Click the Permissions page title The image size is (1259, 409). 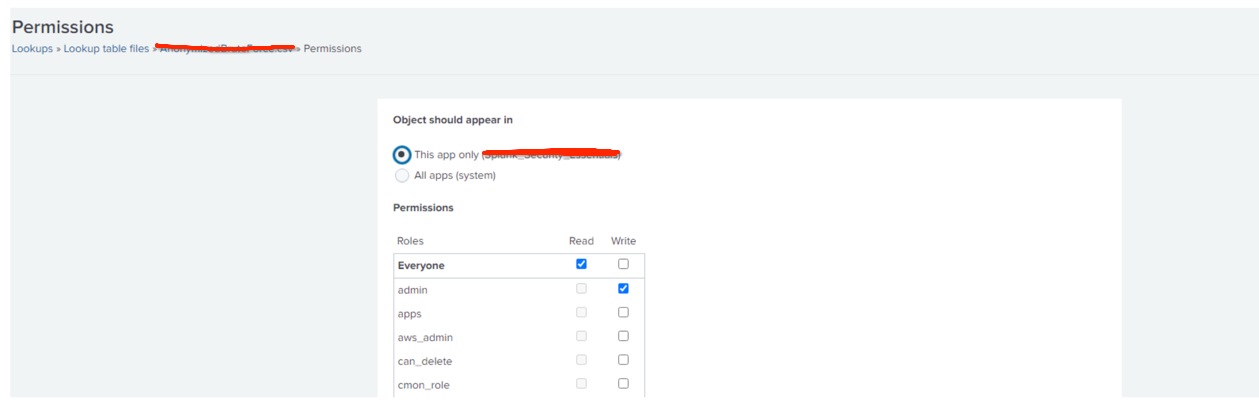(x=63, y=27)
